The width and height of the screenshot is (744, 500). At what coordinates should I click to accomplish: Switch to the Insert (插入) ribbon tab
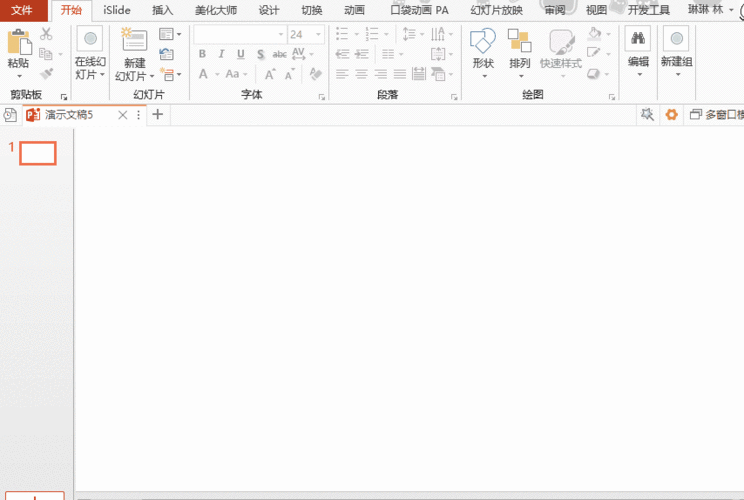click(162, 10)
